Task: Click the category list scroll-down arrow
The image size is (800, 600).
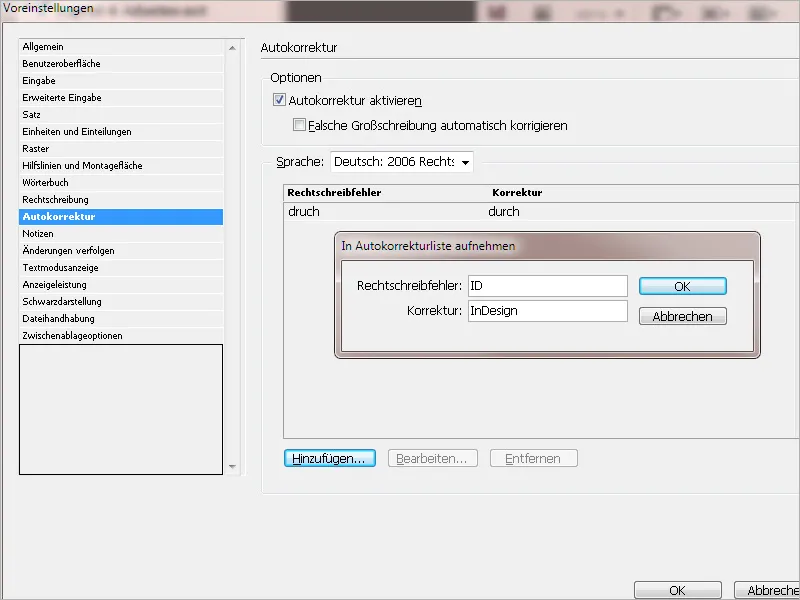Action: click(x=233, y=466)
